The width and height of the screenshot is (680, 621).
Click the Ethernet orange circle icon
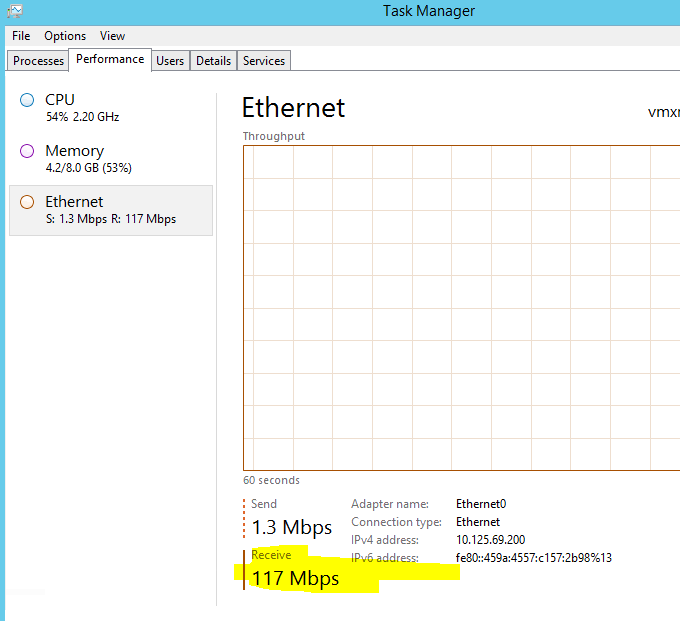point(27,202)
